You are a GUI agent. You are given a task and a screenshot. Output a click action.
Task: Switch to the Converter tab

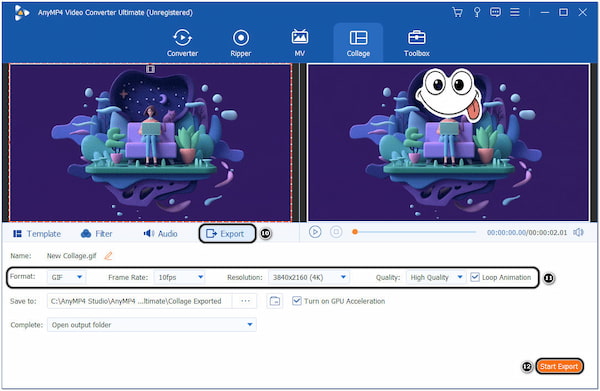[182, 43]
